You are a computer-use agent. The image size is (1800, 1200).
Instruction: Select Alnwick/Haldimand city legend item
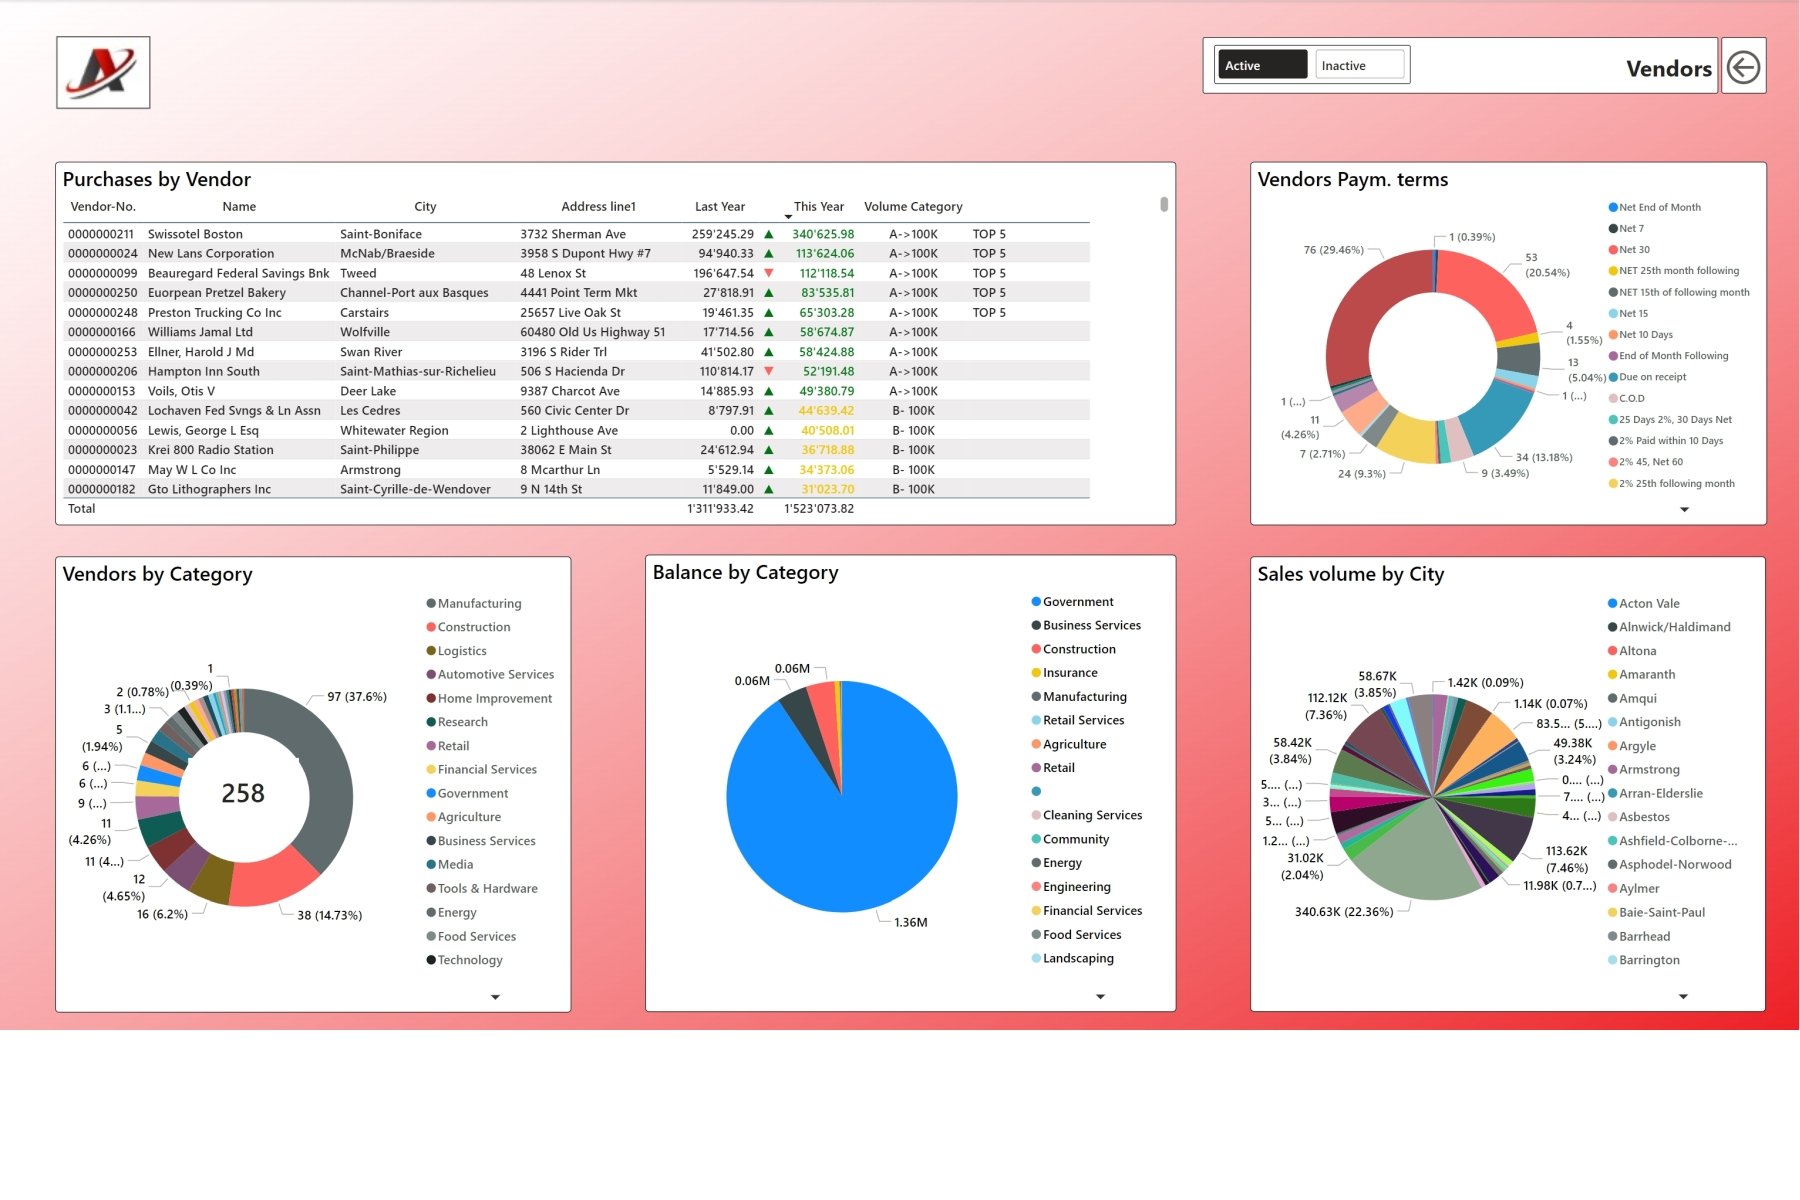[1669, 627]
